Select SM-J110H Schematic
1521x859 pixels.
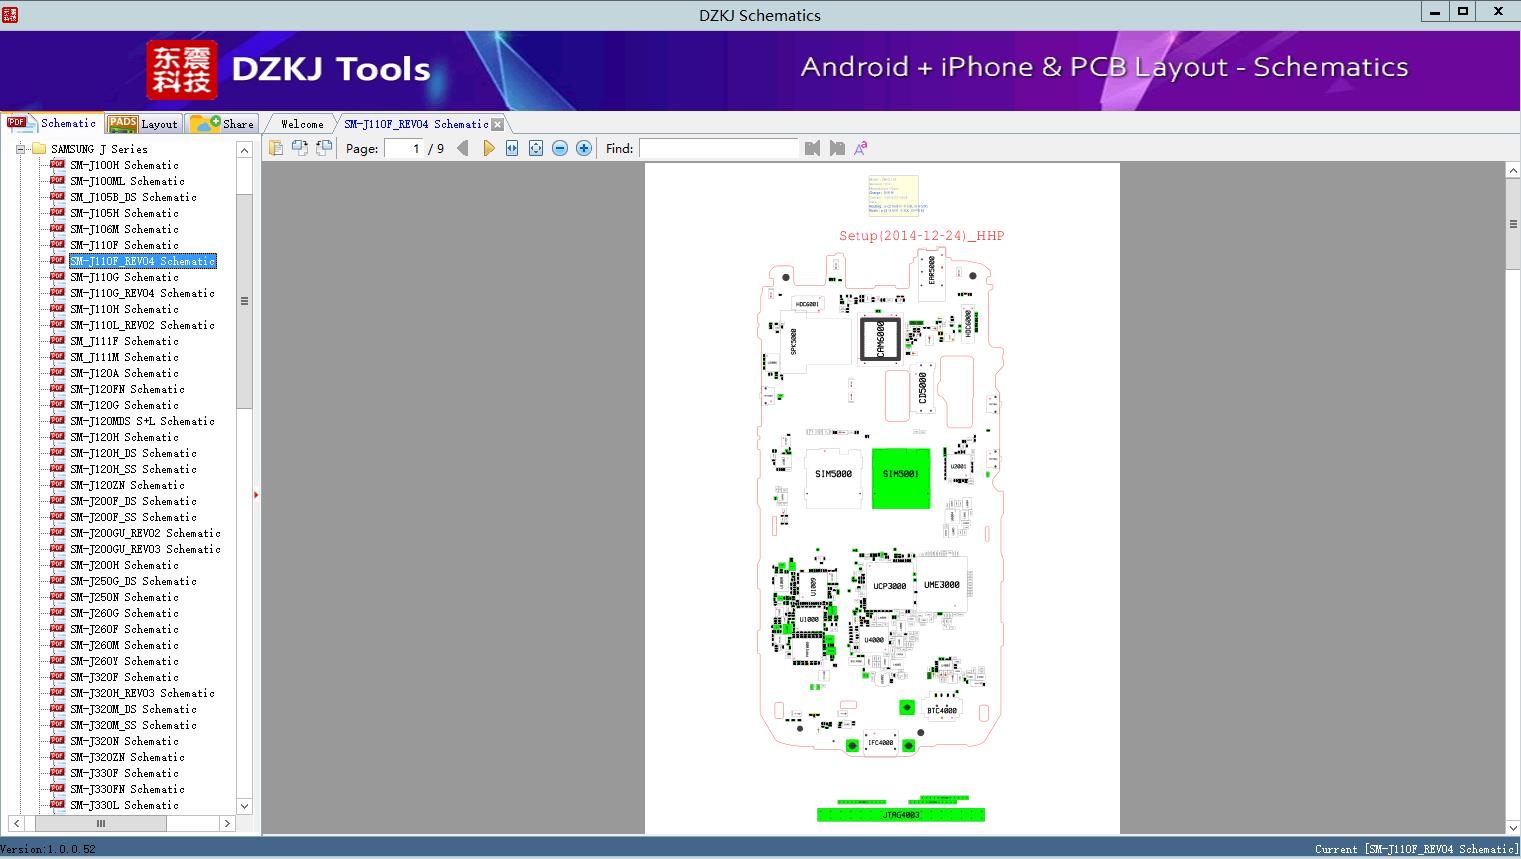pyautogui.click(x=124, y=309)
